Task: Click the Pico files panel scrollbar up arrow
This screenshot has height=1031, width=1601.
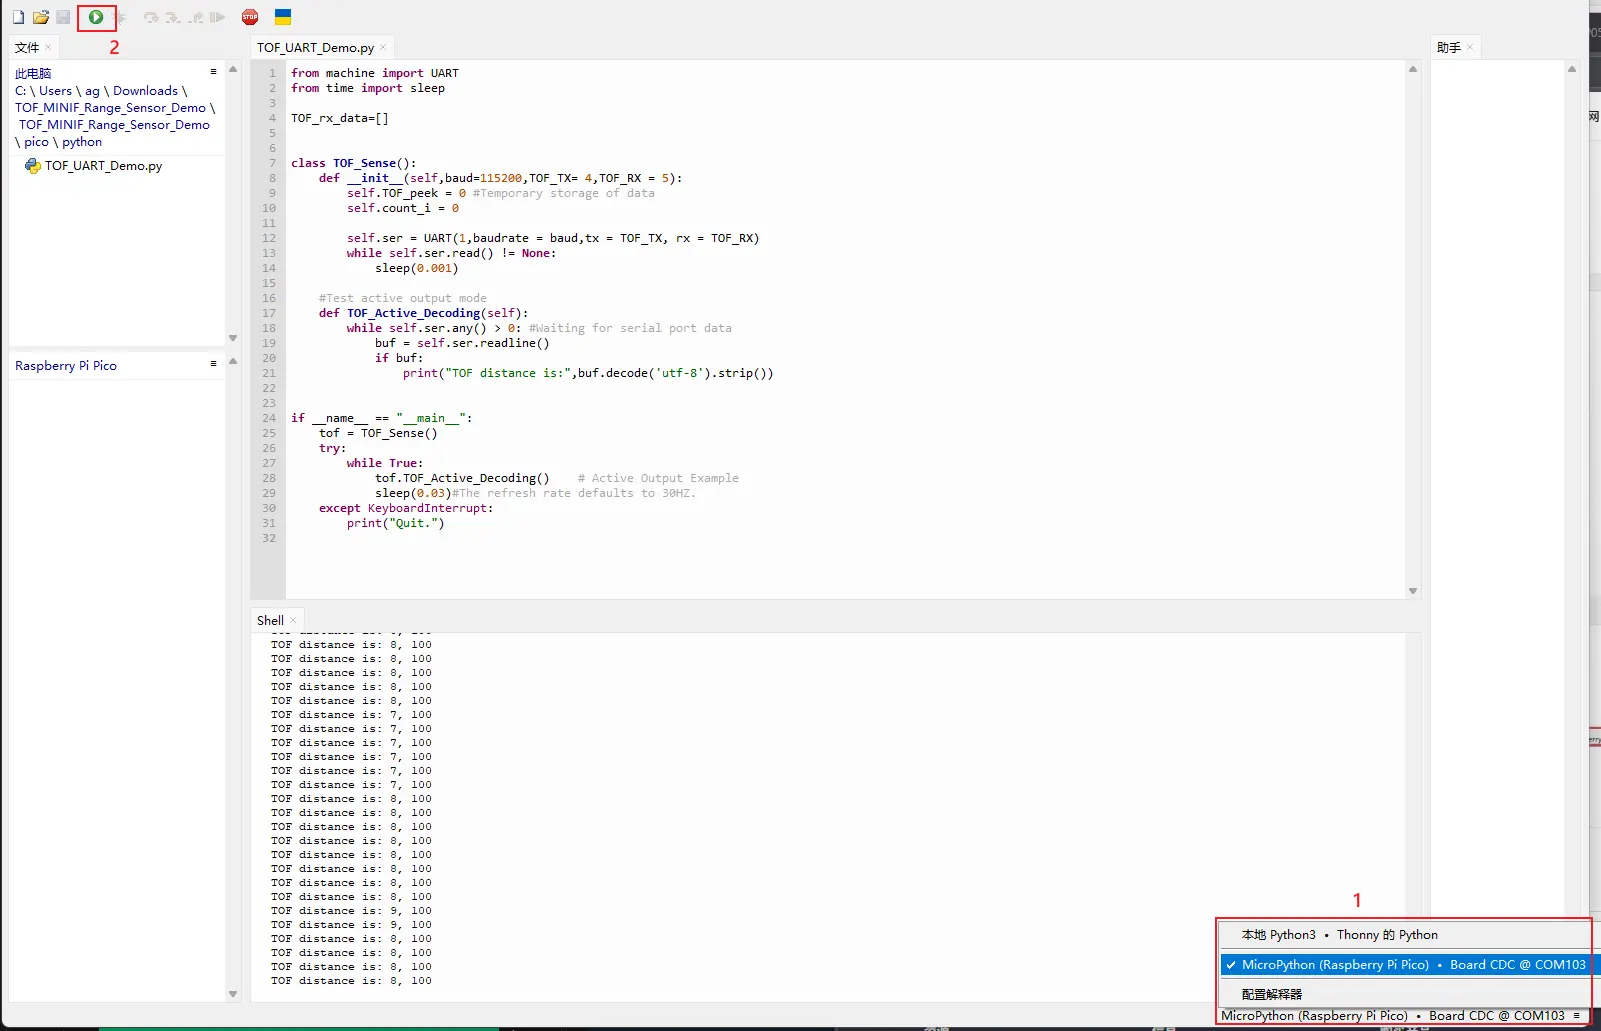Action: coord(233,361)
